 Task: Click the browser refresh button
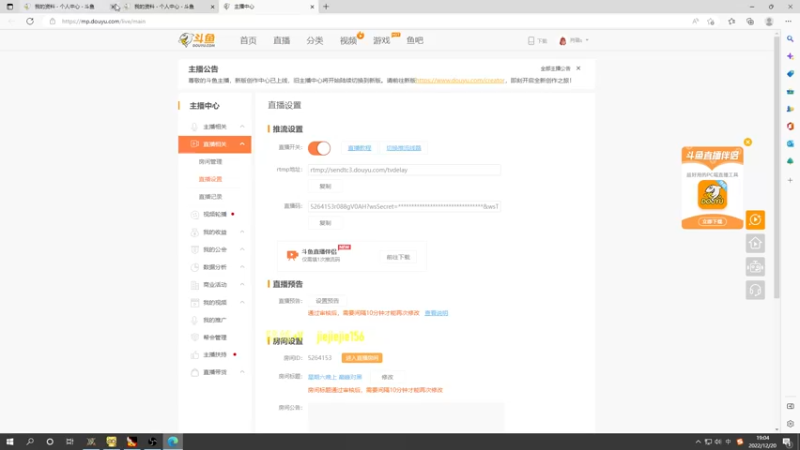tap(30, 21)
